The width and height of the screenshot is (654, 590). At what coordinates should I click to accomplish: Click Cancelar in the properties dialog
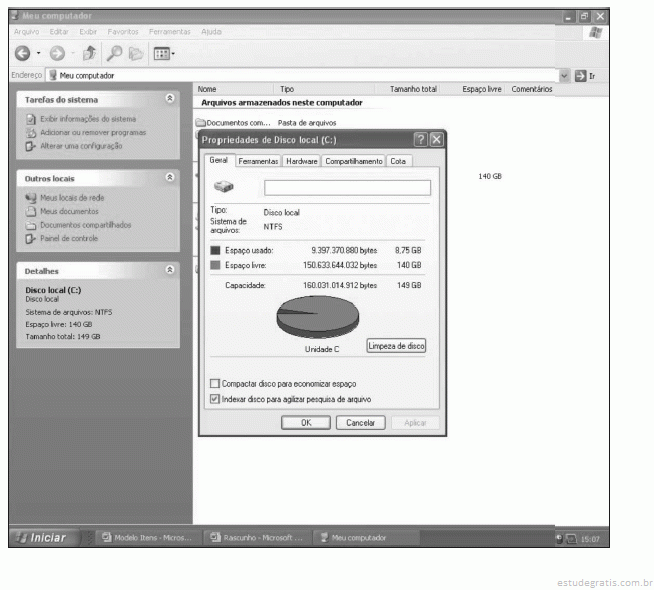pyautogui.click(x=360, y=422)
